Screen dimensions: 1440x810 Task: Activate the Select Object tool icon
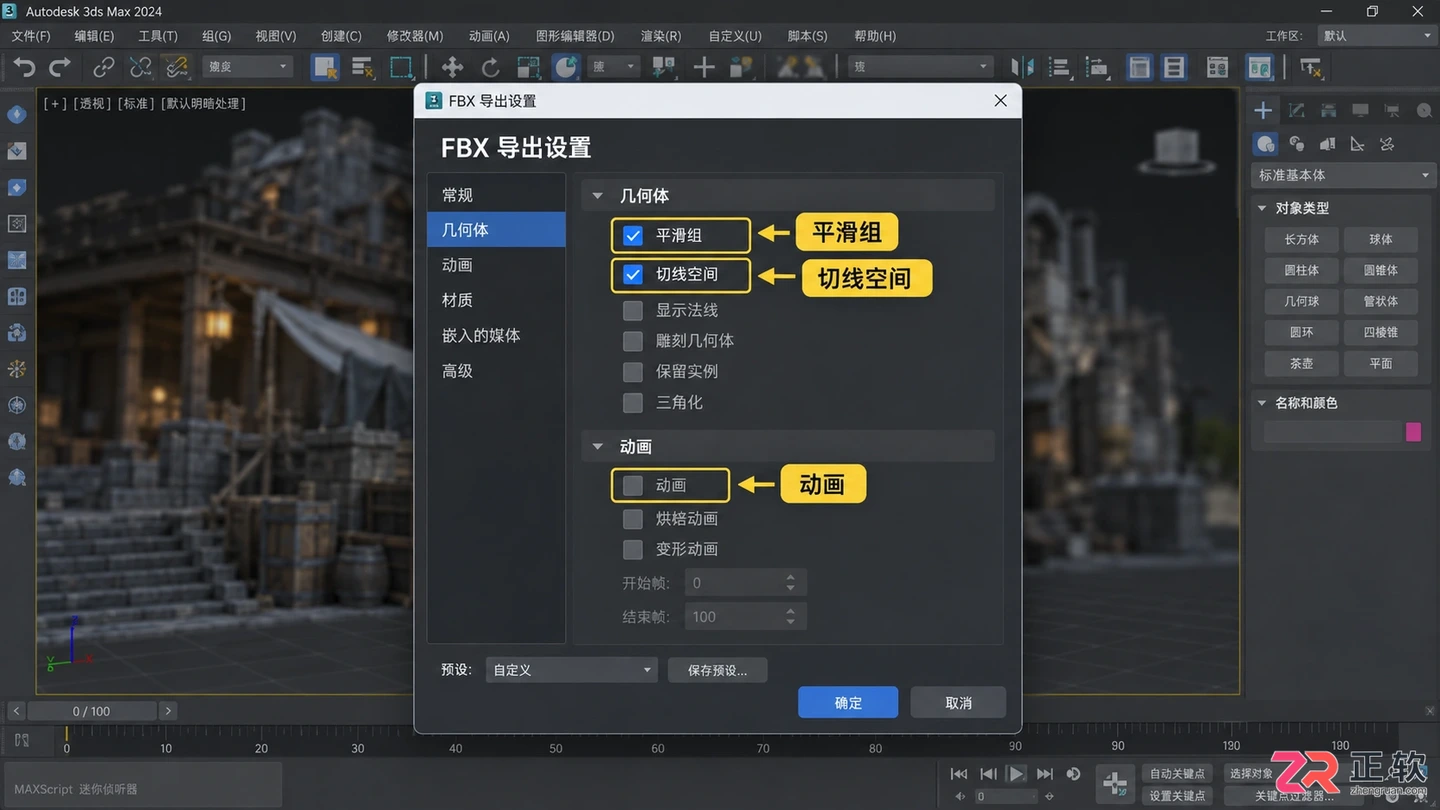point(325,67)
